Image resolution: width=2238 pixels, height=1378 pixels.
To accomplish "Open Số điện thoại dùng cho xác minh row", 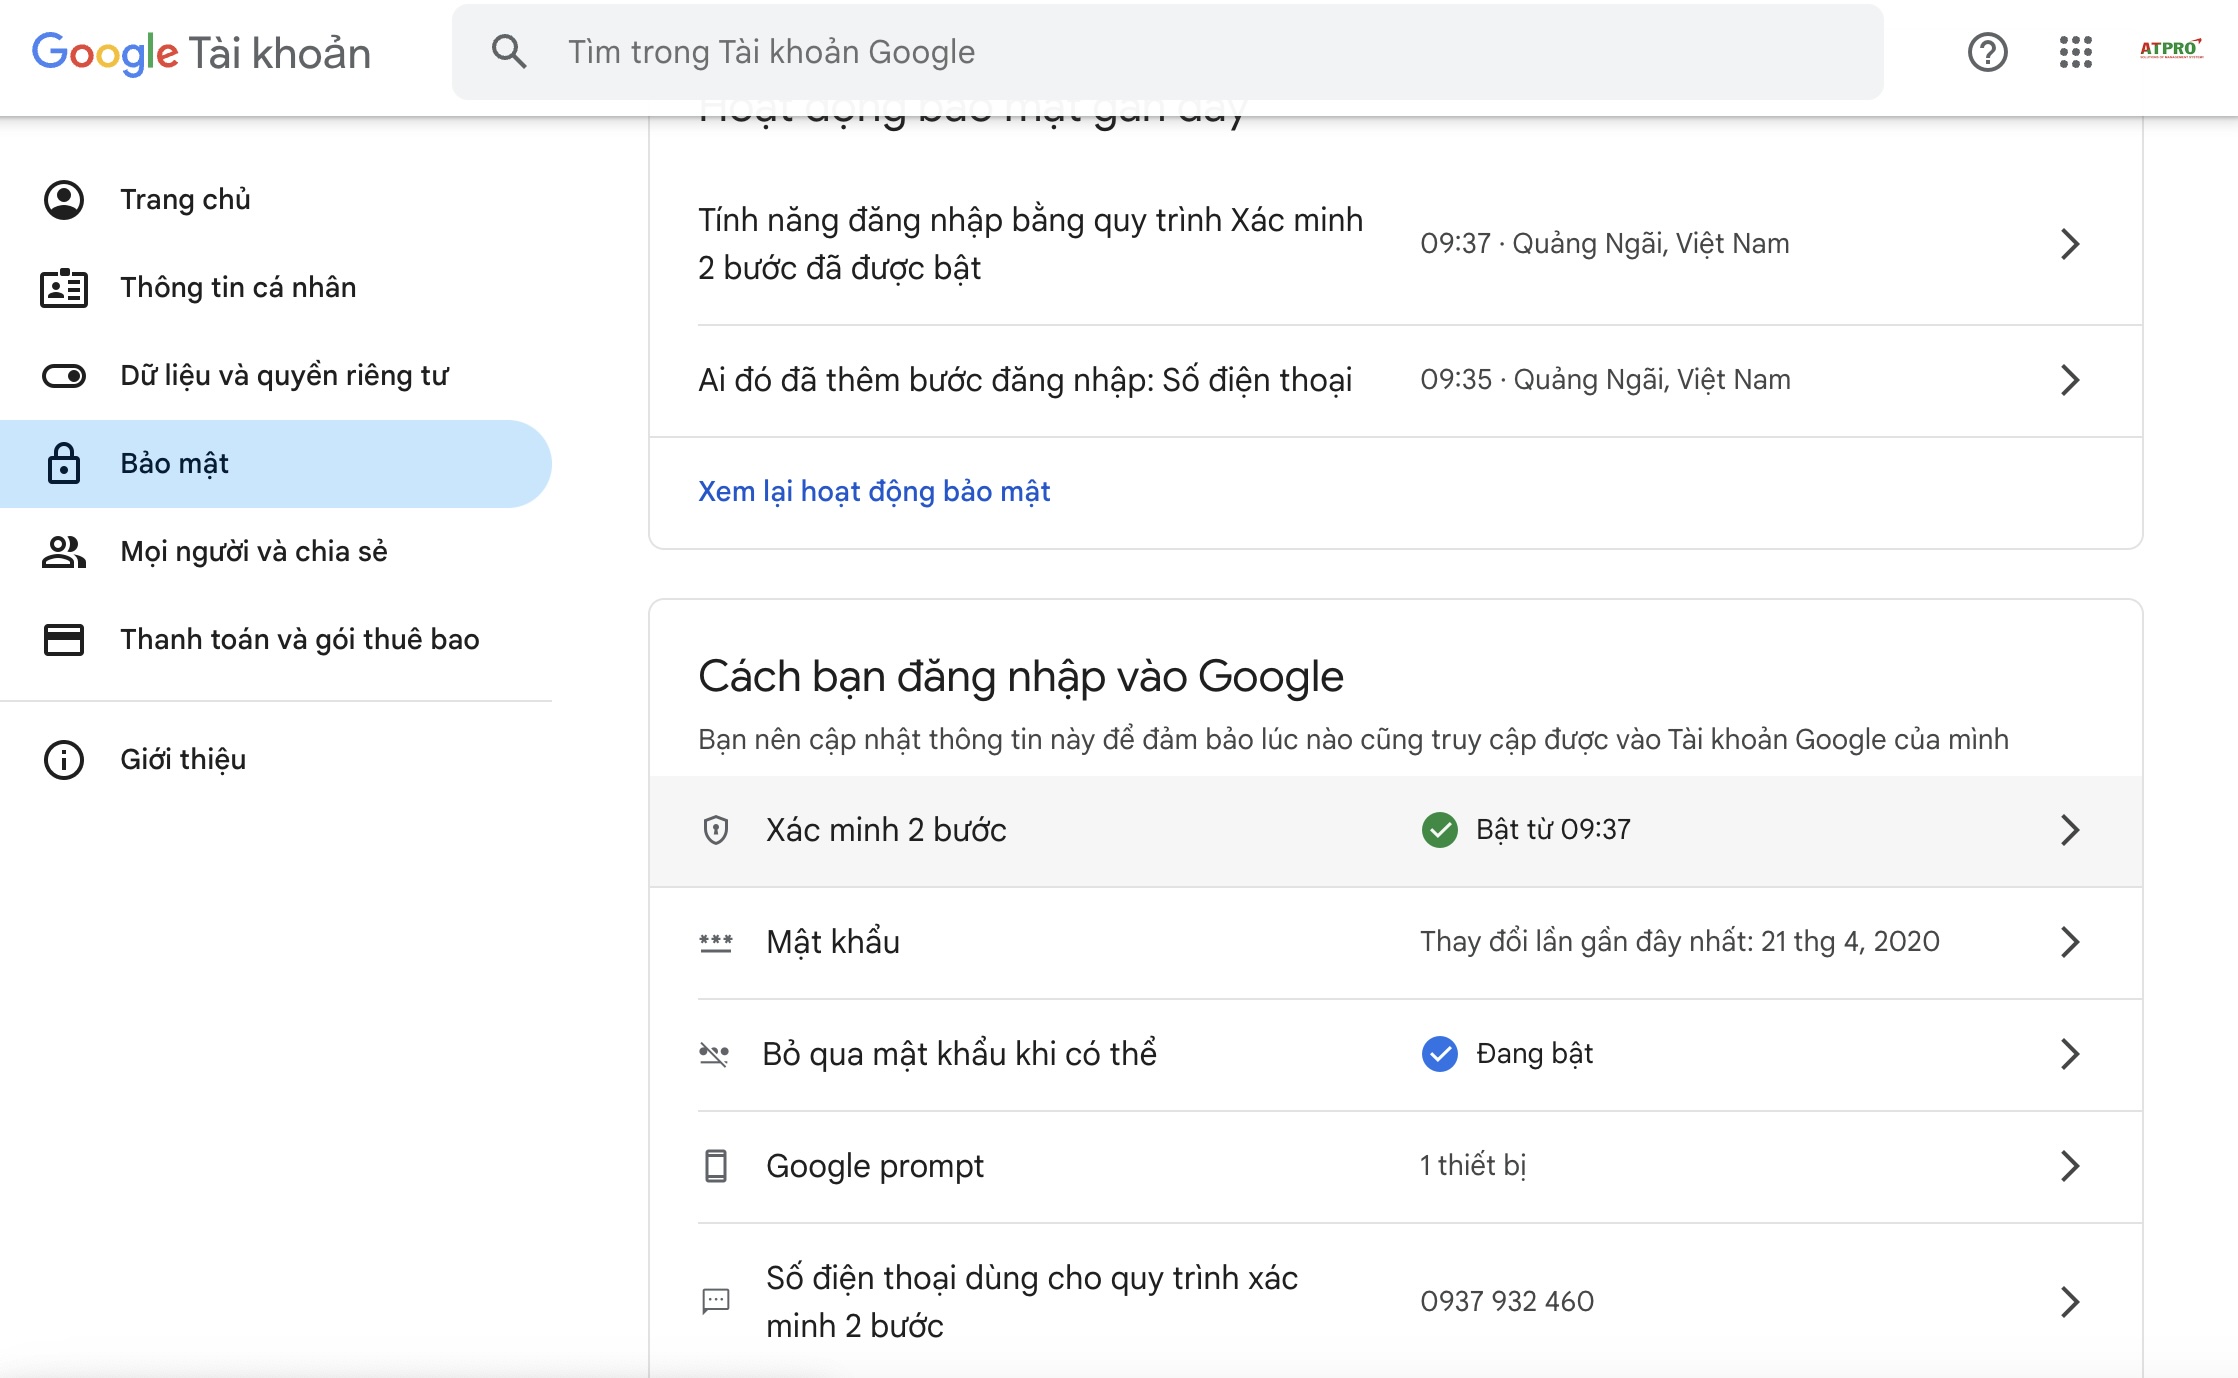I will click(x=1396, y=1301).
